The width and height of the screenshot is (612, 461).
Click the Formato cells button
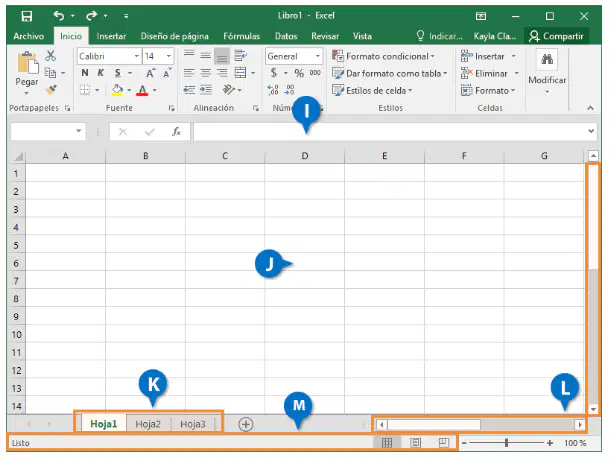click(x=488, y=91)
